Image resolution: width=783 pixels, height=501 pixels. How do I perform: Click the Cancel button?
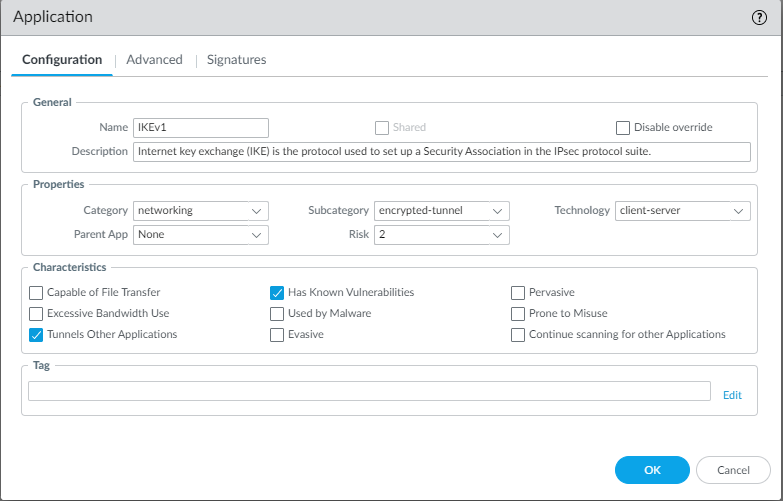click(x=733, y=470)
